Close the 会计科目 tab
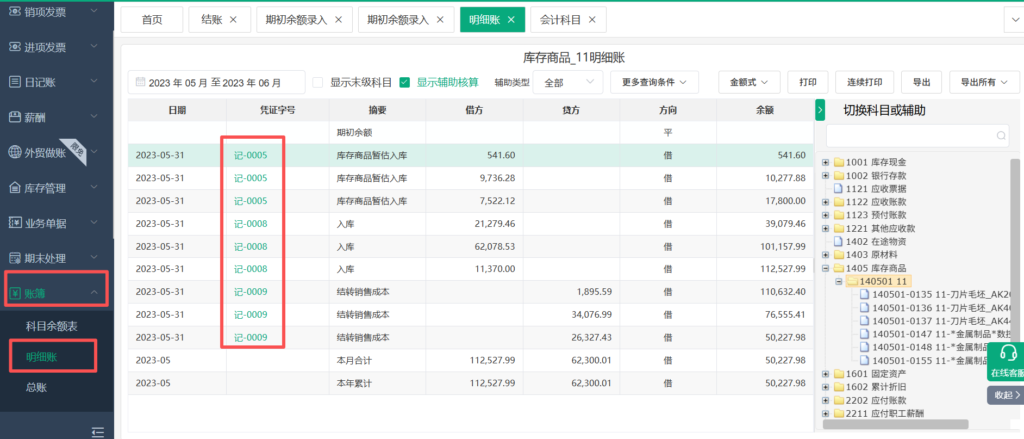This screenshot has width=1024, height=439. point(592,19)
